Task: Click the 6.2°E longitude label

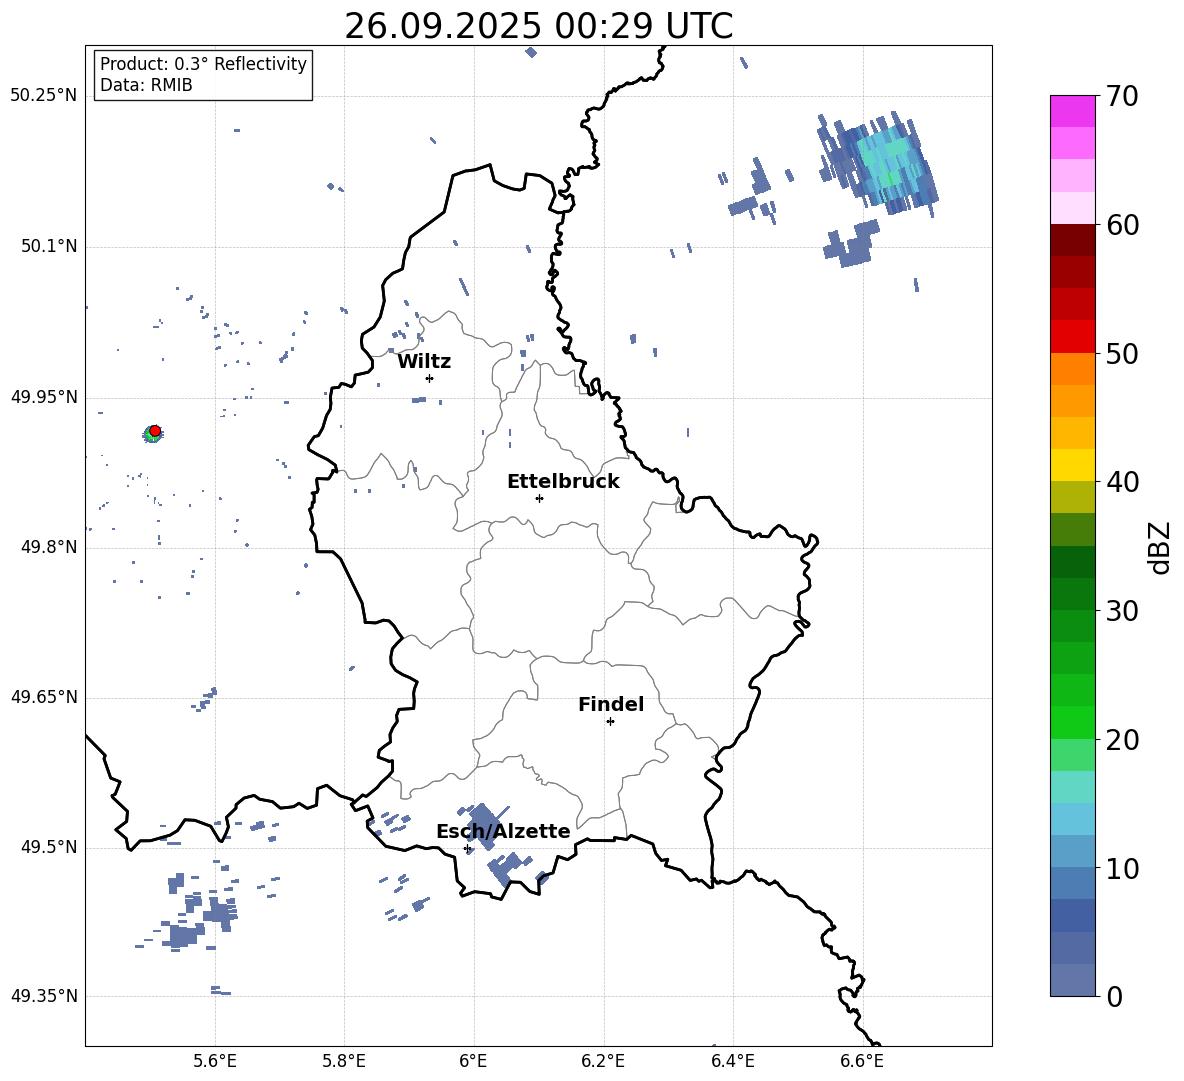Action: point(603,1061)
